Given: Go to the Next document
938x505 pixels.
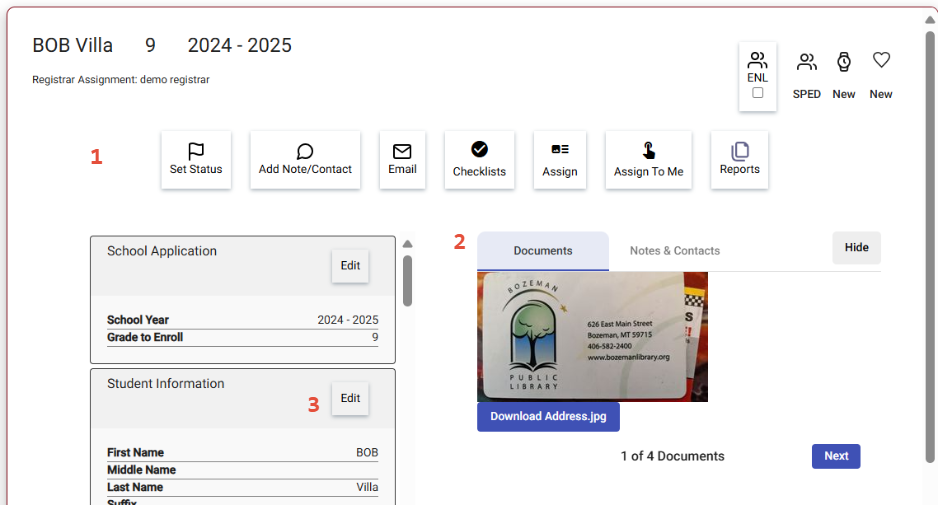Looking at the screenshot, I should (836, 456).
